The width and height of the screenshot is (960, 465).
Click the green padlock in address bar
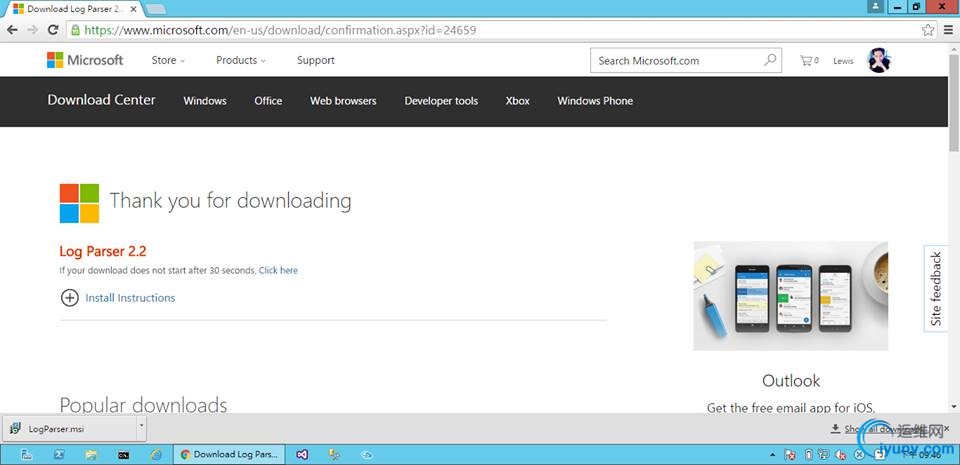coord(75,29)
